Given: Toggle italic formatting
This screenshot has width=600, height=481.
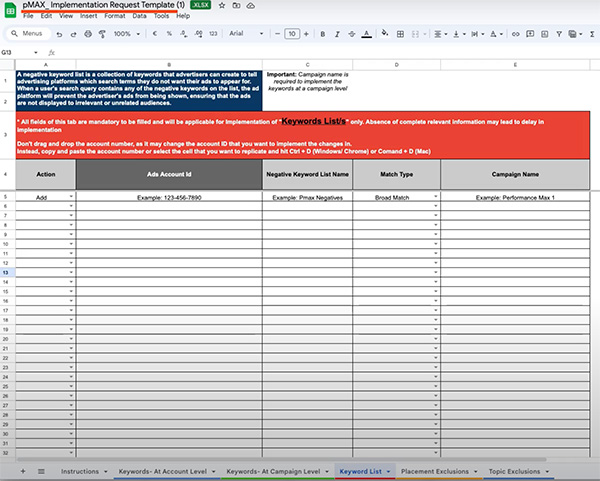Looking at the screenshot, I should tap(337, 34).
